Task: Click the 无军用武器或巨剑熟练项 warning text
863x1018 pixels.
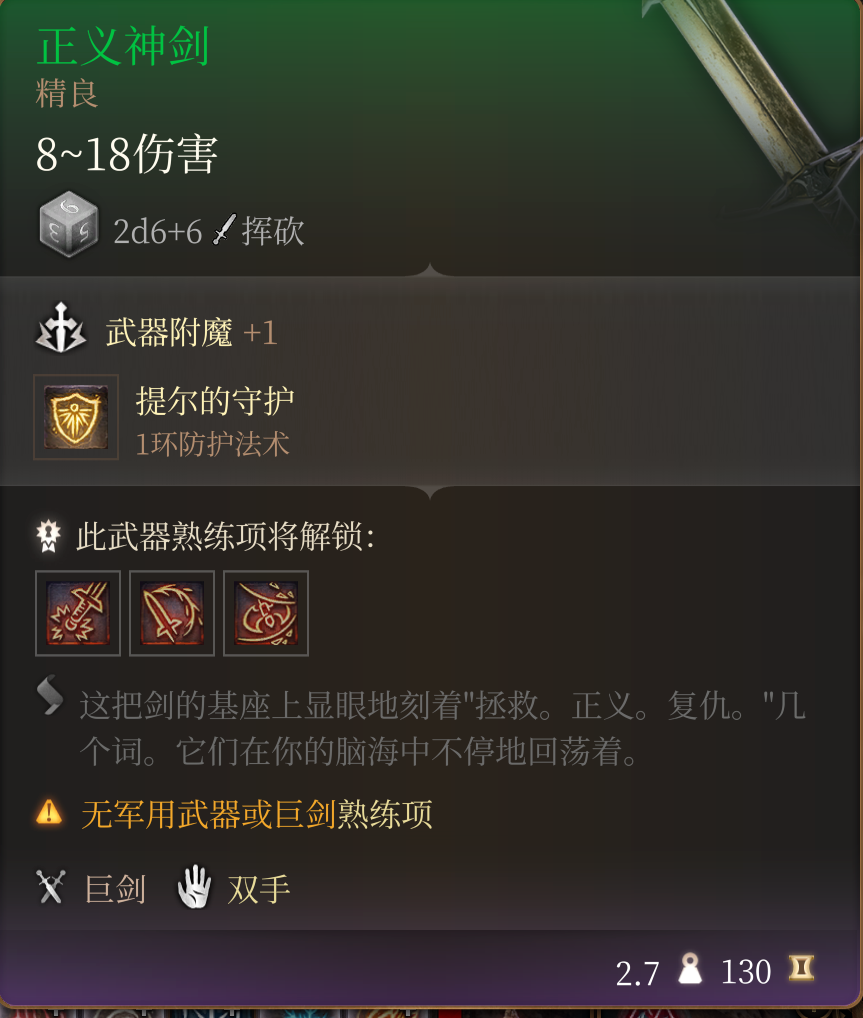Action: 256,813
